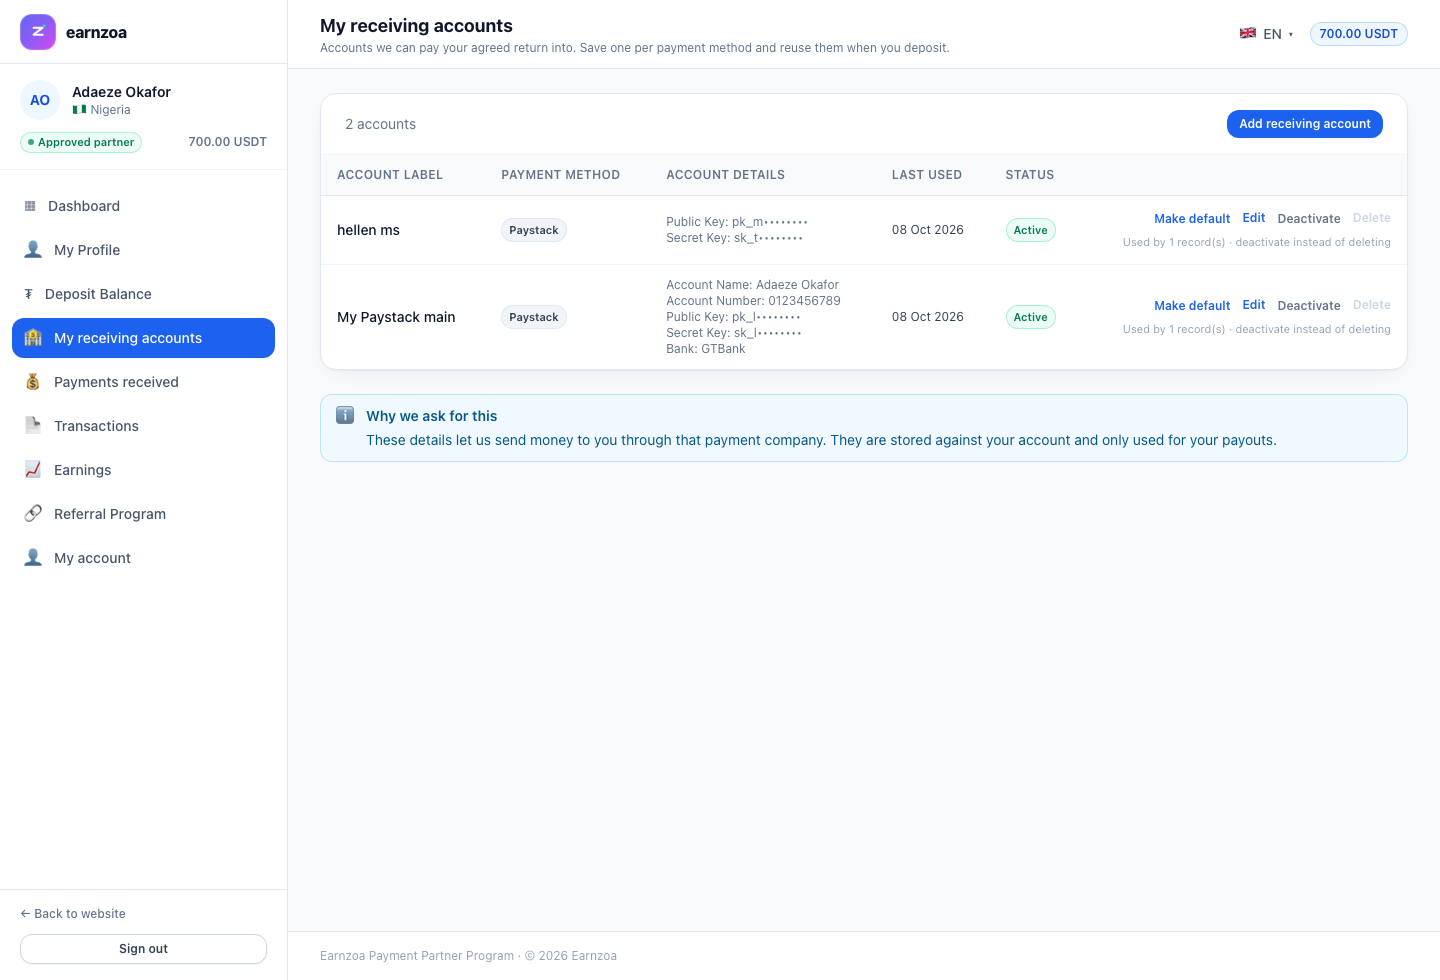1440x980 pixels.
Task: Click the 700.00 USDT balance pill in header
Action: point(1358,34)
